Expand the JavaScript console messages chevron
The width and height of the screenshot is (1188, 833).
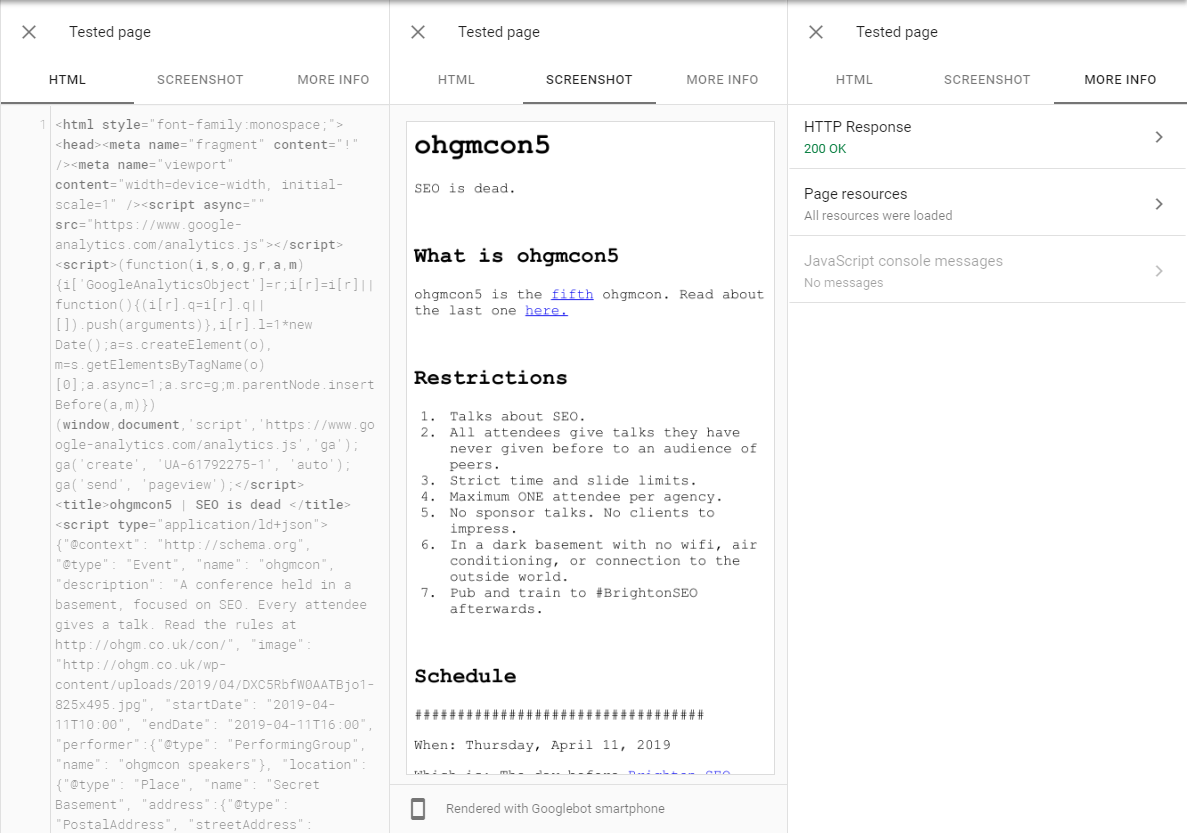click(1158, 271)
